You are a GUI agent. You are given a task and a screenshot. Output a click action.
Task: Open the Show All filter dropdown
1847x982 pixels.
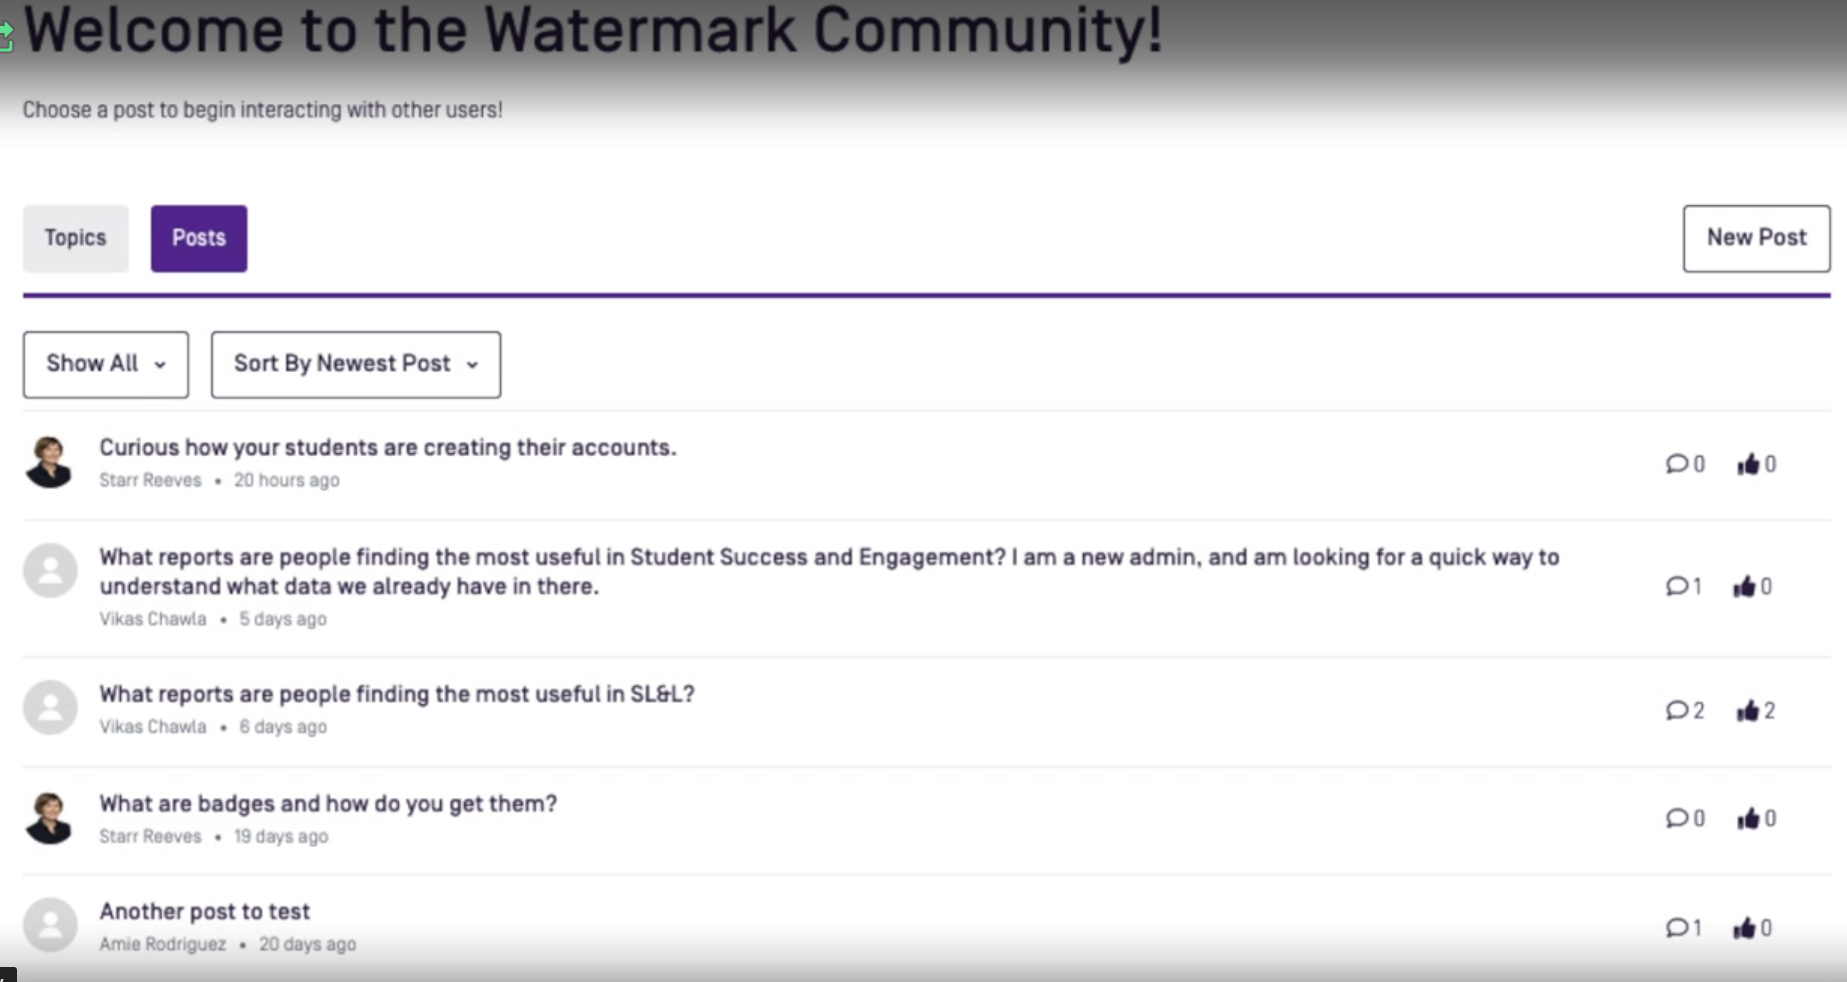(106, 364)
